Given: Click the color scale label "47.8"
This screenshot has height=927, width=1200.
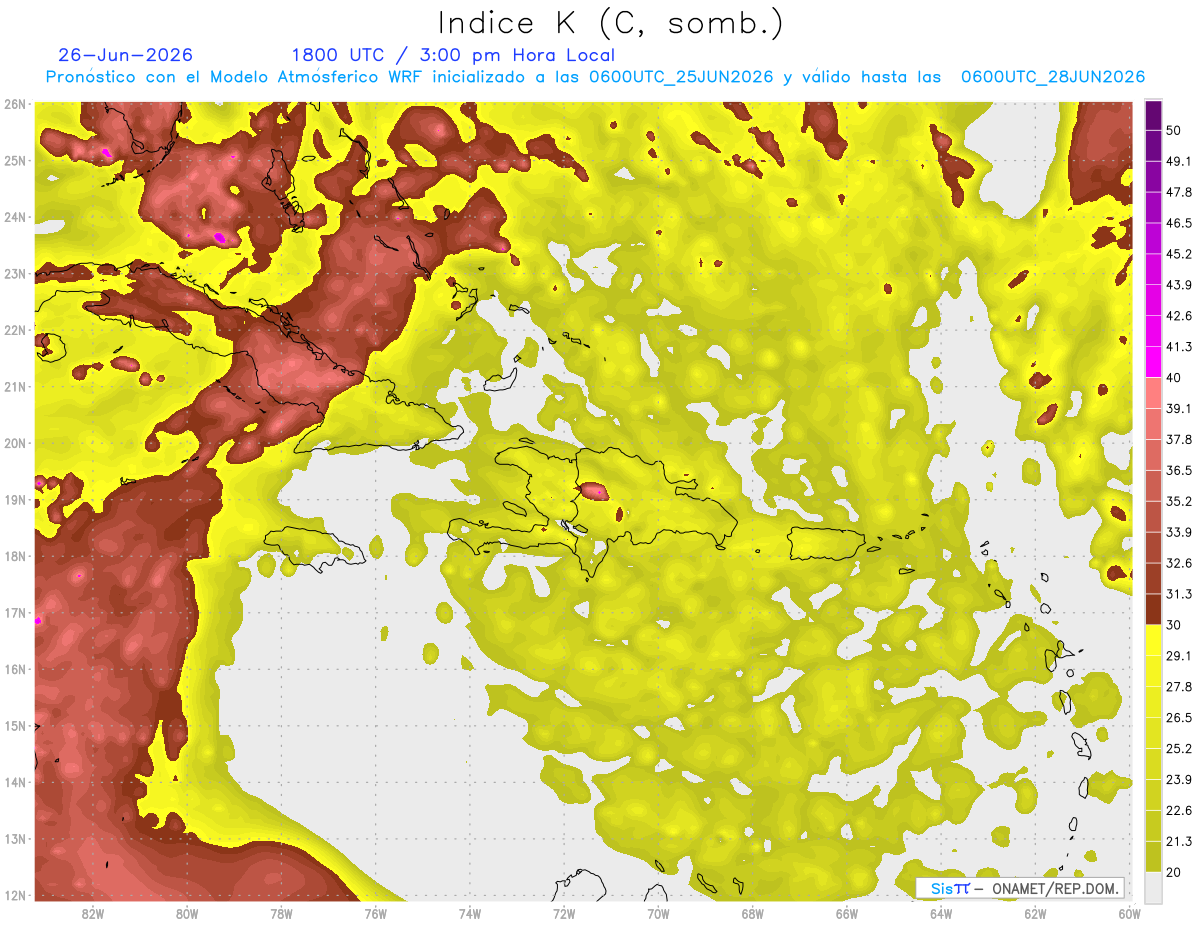Looking at the screenshot, I should 1179,192.
